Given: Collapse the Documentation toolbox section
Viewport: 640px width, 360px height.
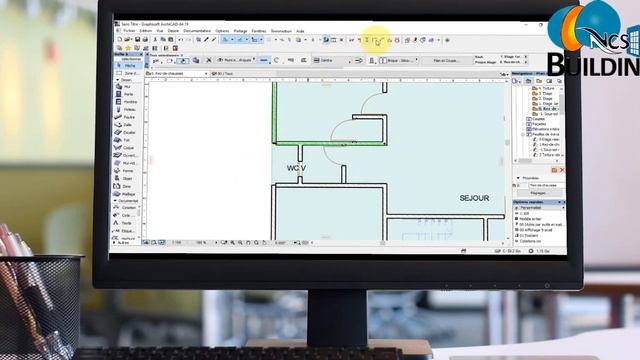Looking at the screenshot, I should click(116, 201).
